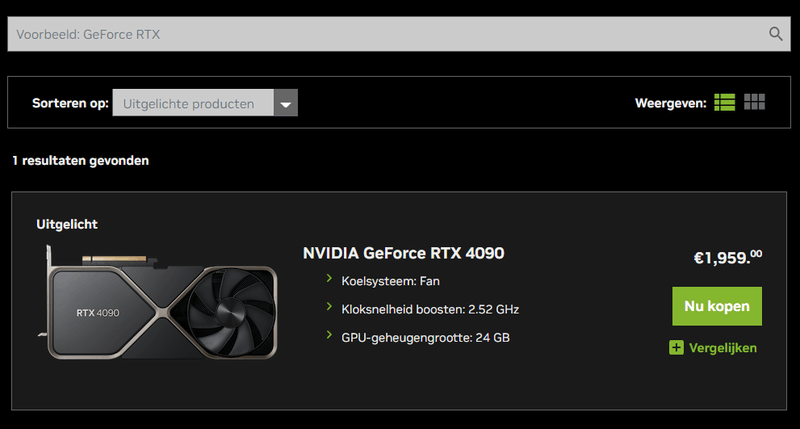Click the €1,959 price
Image resolution: width=800 pixels, height=429 pixels.
point(727,258)
